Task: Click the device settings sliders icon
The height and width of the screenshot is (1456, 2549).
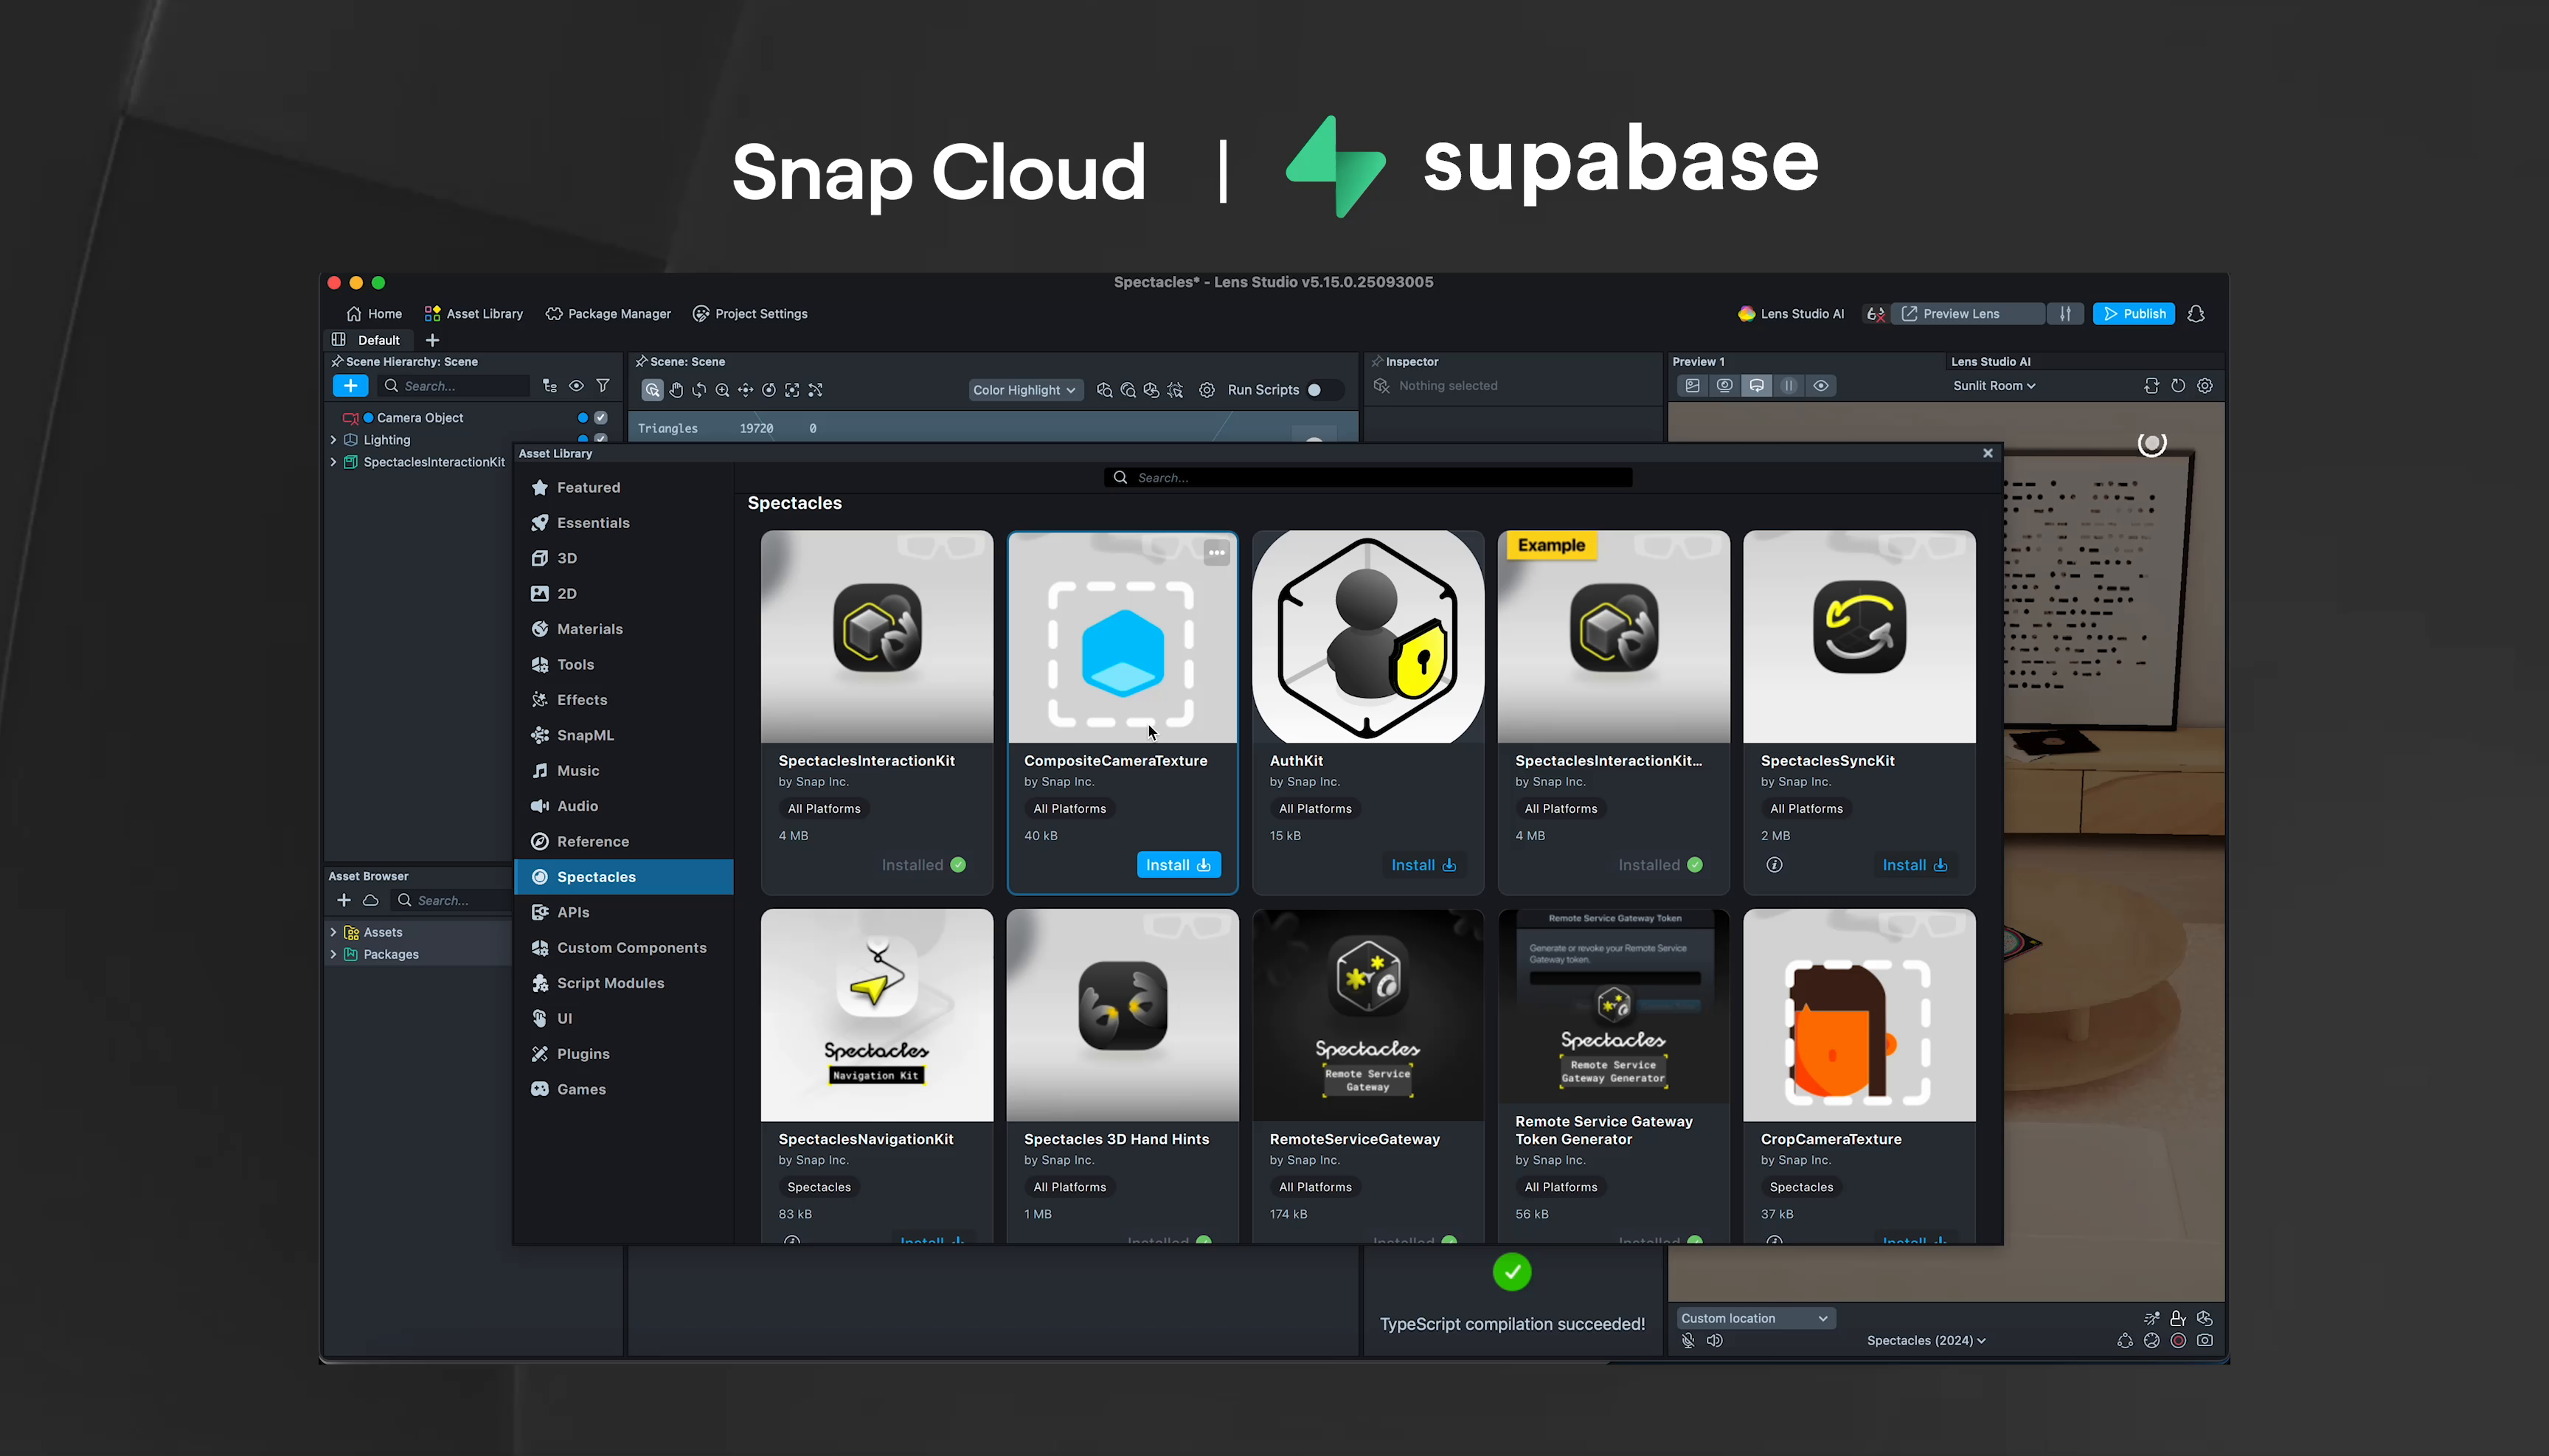Action: 2065,314
